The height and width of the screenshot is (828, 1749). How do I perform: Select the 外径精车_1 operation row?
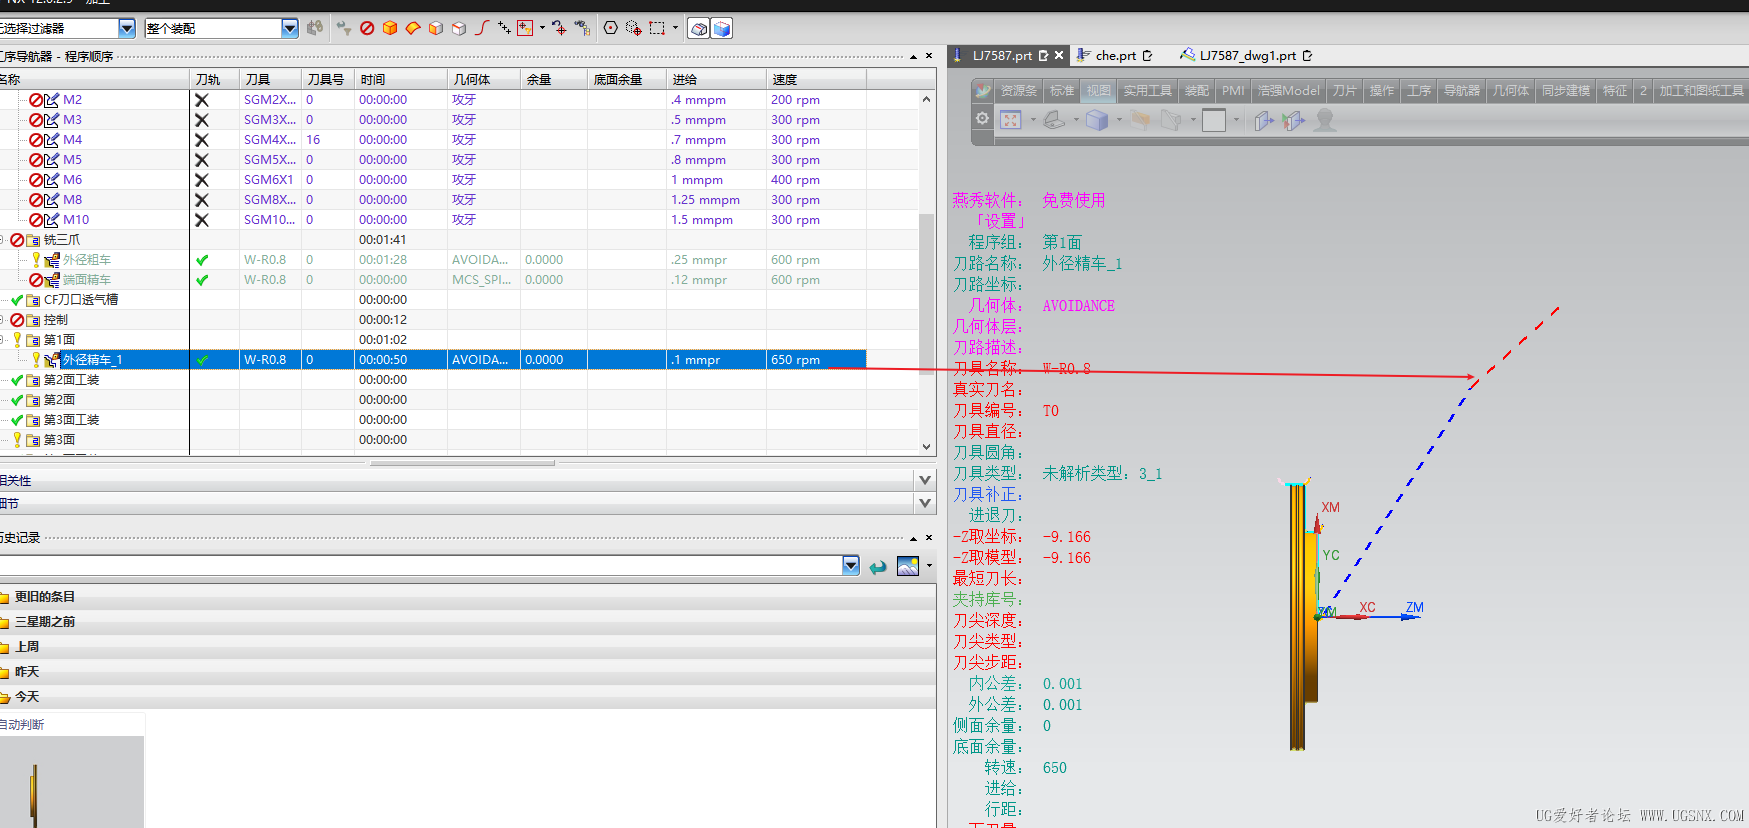[433, 359]
